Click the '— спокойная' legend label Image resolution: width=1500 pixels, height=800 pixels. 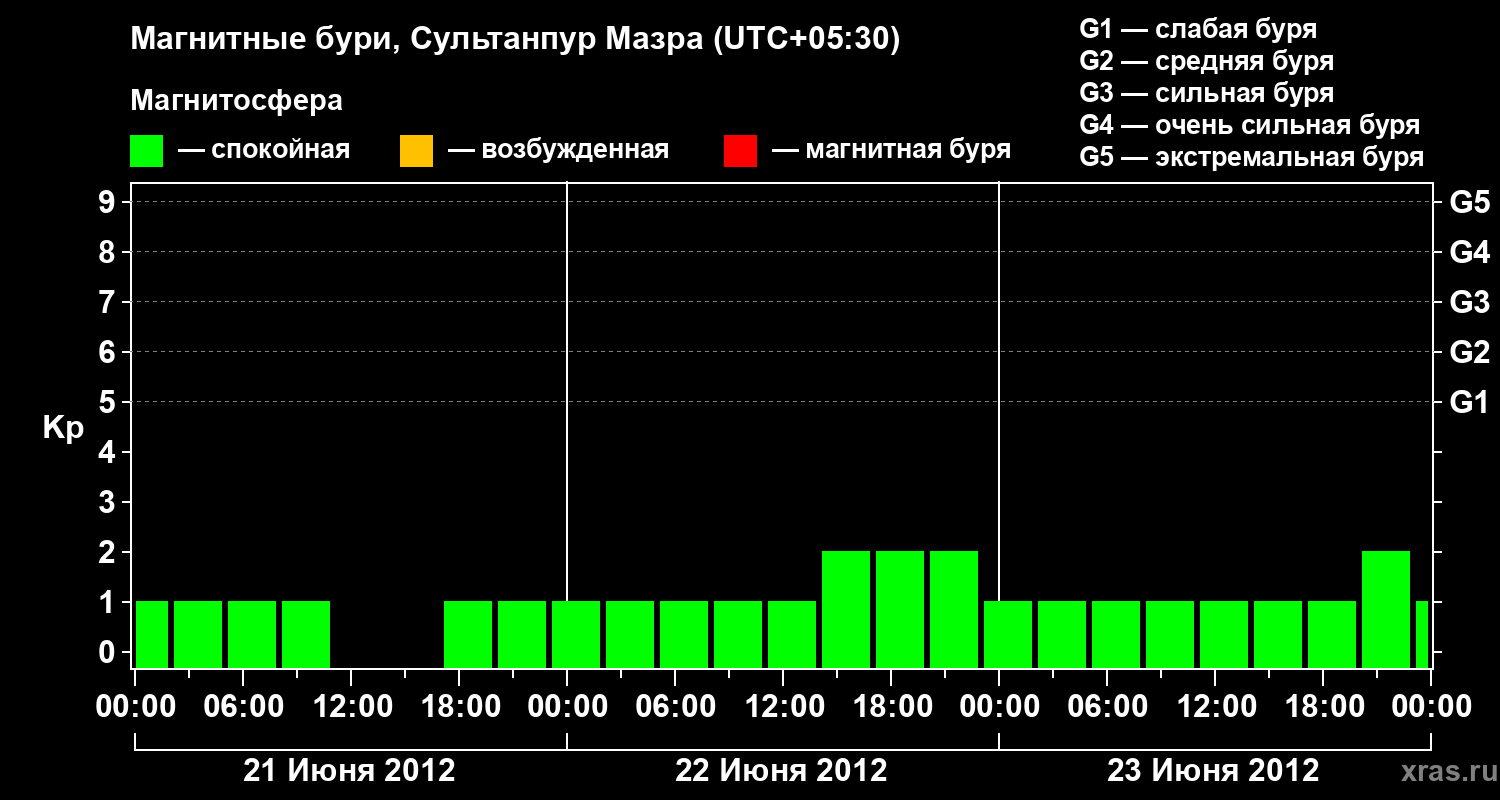point(264,150)
